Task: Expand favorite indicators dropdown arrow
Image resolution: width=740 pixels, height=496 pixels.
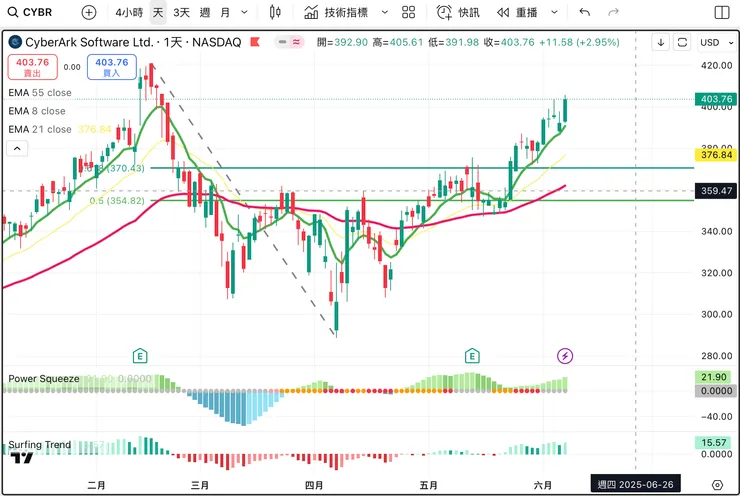Action: pyautogui.click(x=385, y=12)
